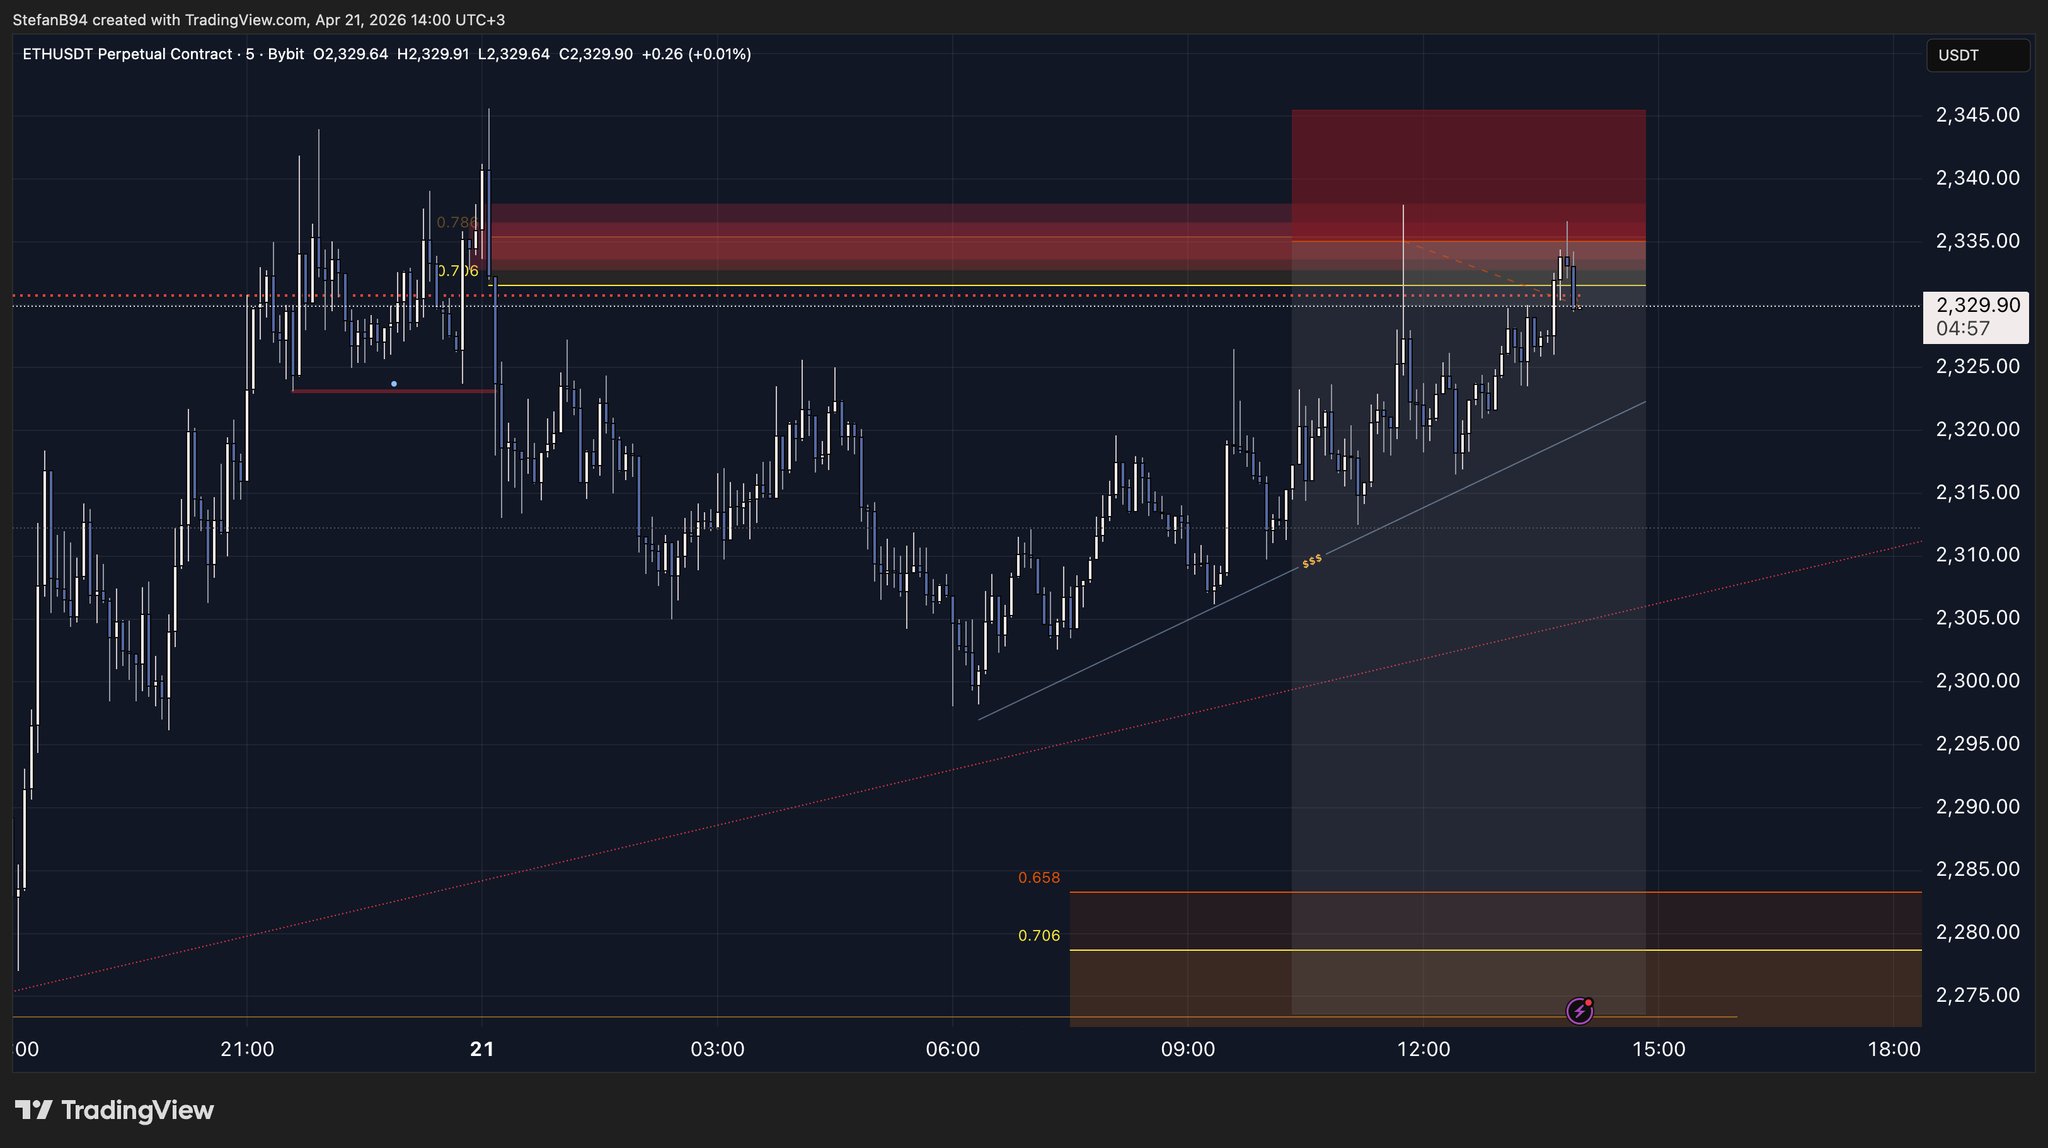The width and height of the screenshot is (2048, 1148).
Task: Click the dark red short position stop zone
Action: tap(1467, 160)
